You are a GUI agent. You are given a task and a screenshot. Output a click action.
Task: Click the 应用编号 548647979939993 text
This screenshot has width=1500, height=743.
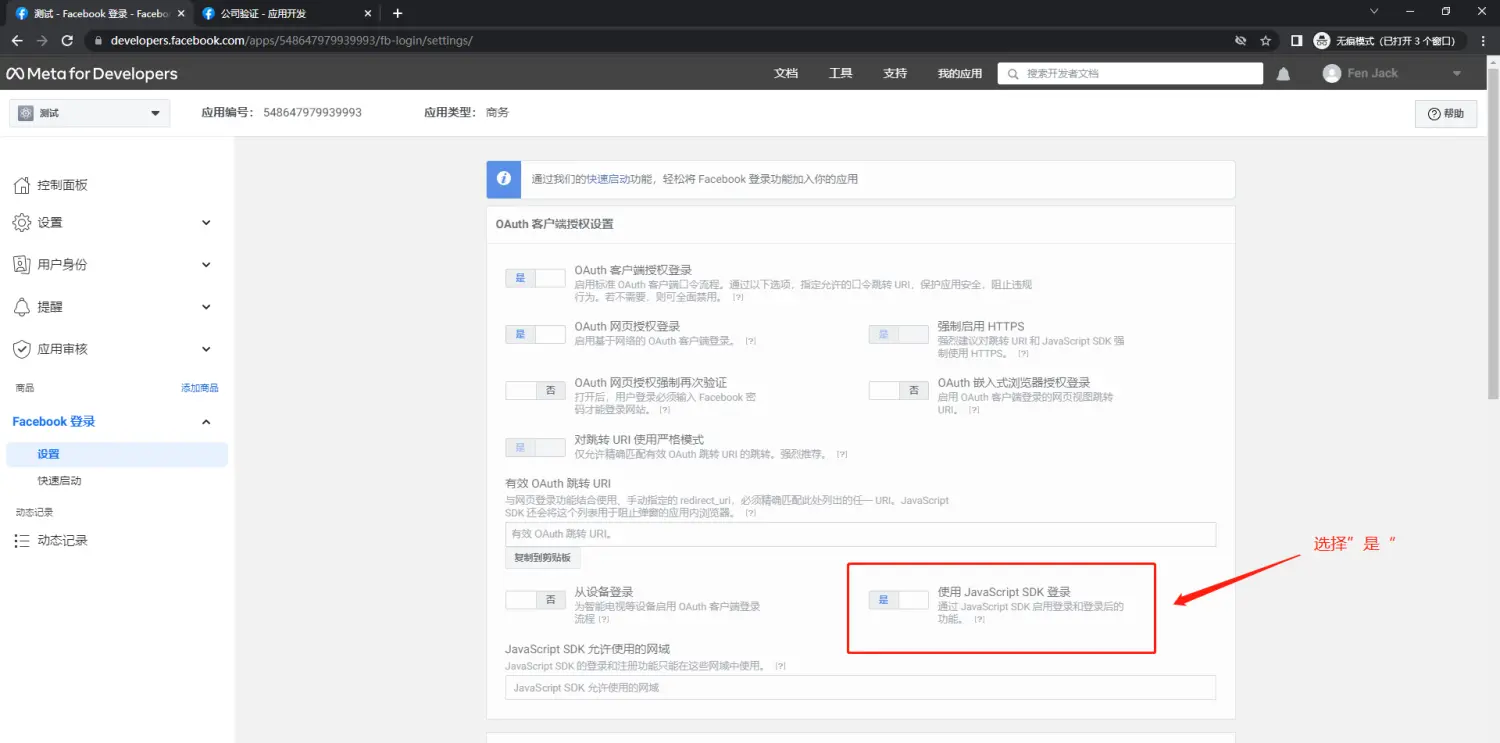[x=281, y=113]
